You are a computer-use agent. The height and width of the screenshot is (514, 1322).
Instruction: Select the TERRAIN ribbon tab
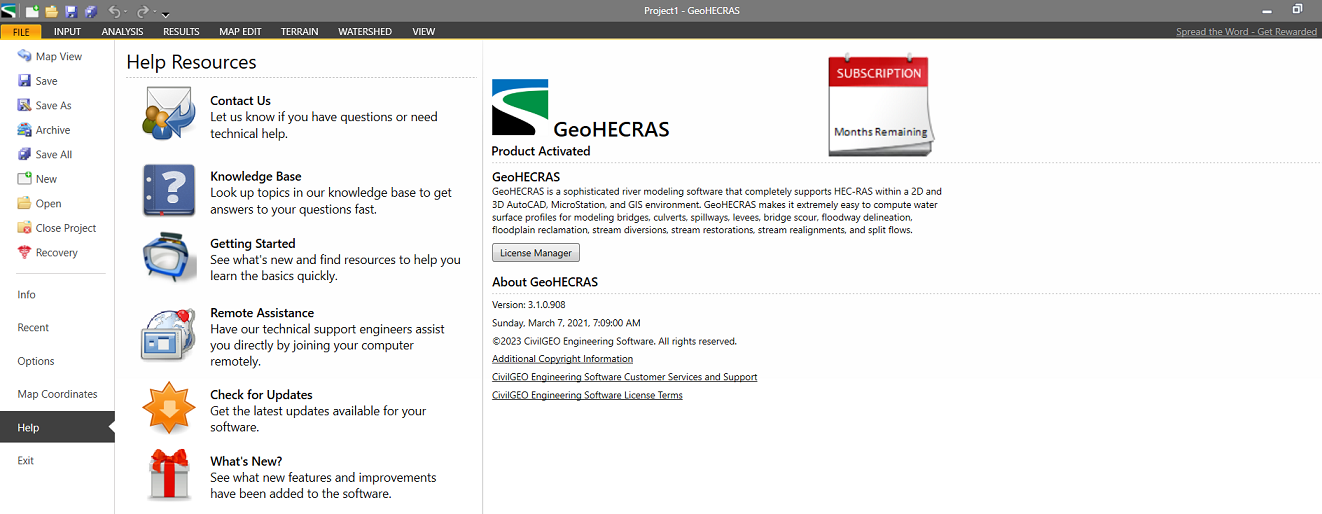click(x=299, y=31)
